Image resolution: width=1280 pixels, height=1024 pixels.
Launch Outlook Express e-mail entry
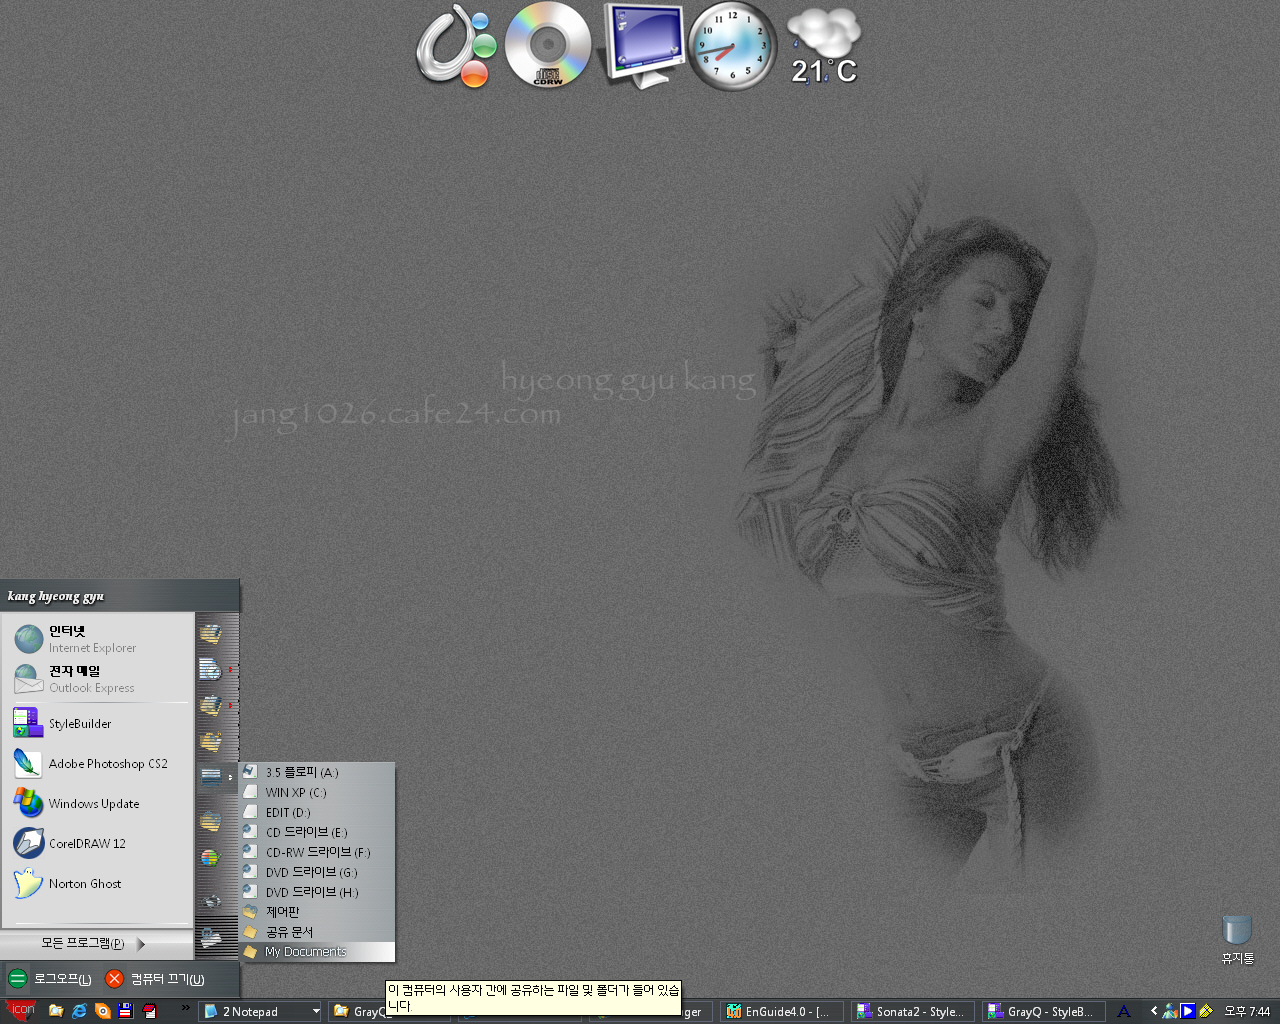pyautogui.click(x=97, y=678)
